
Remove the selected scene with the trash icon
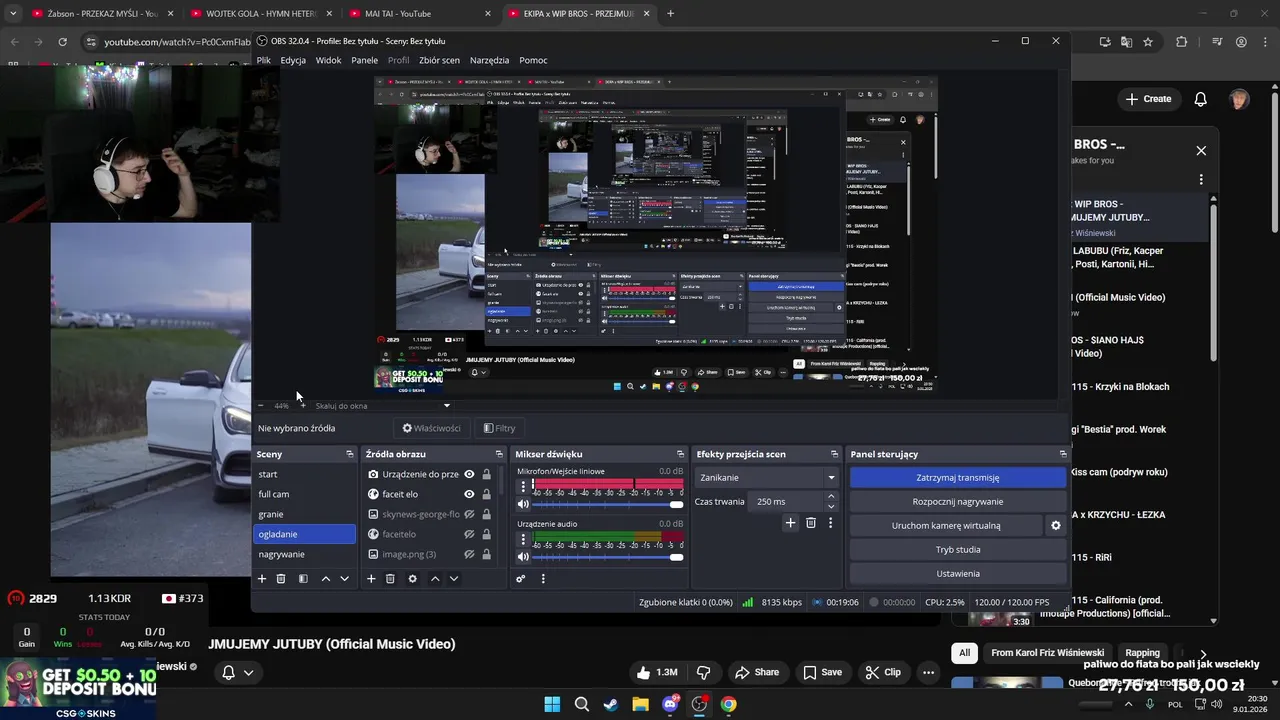click(x=281, y=579)
